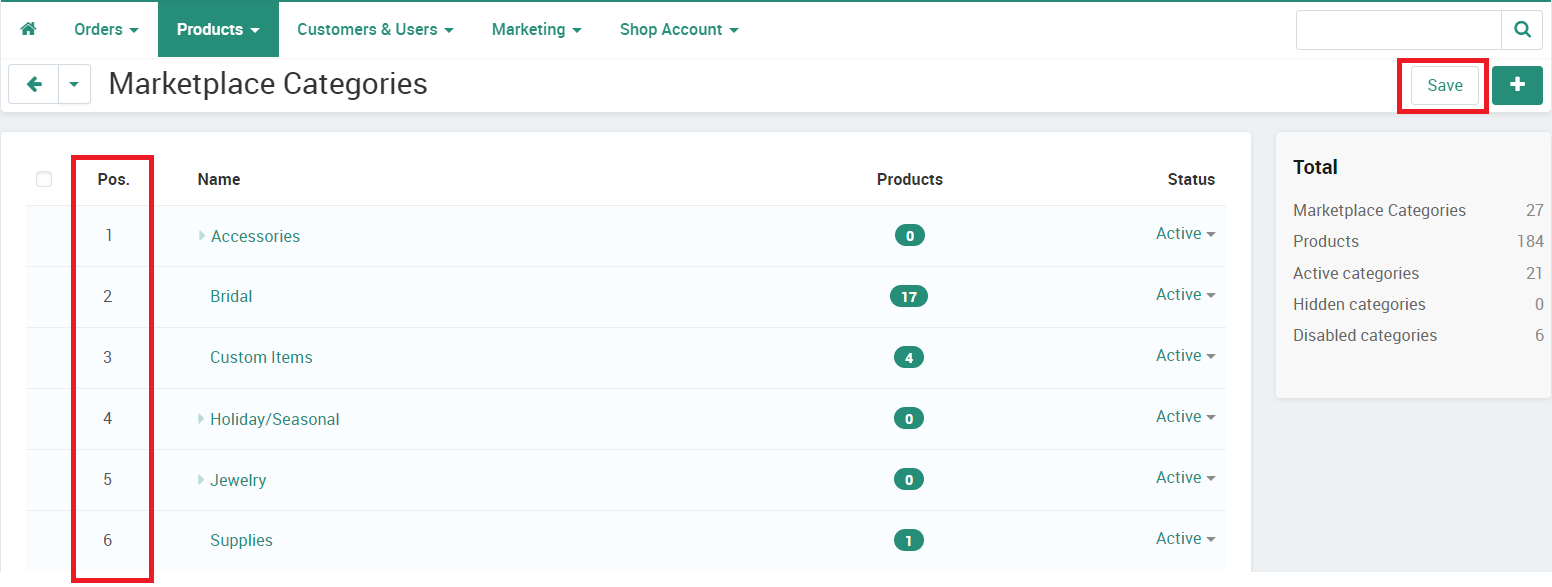Open the dropdown arrow next to the back button

(74, 84)
